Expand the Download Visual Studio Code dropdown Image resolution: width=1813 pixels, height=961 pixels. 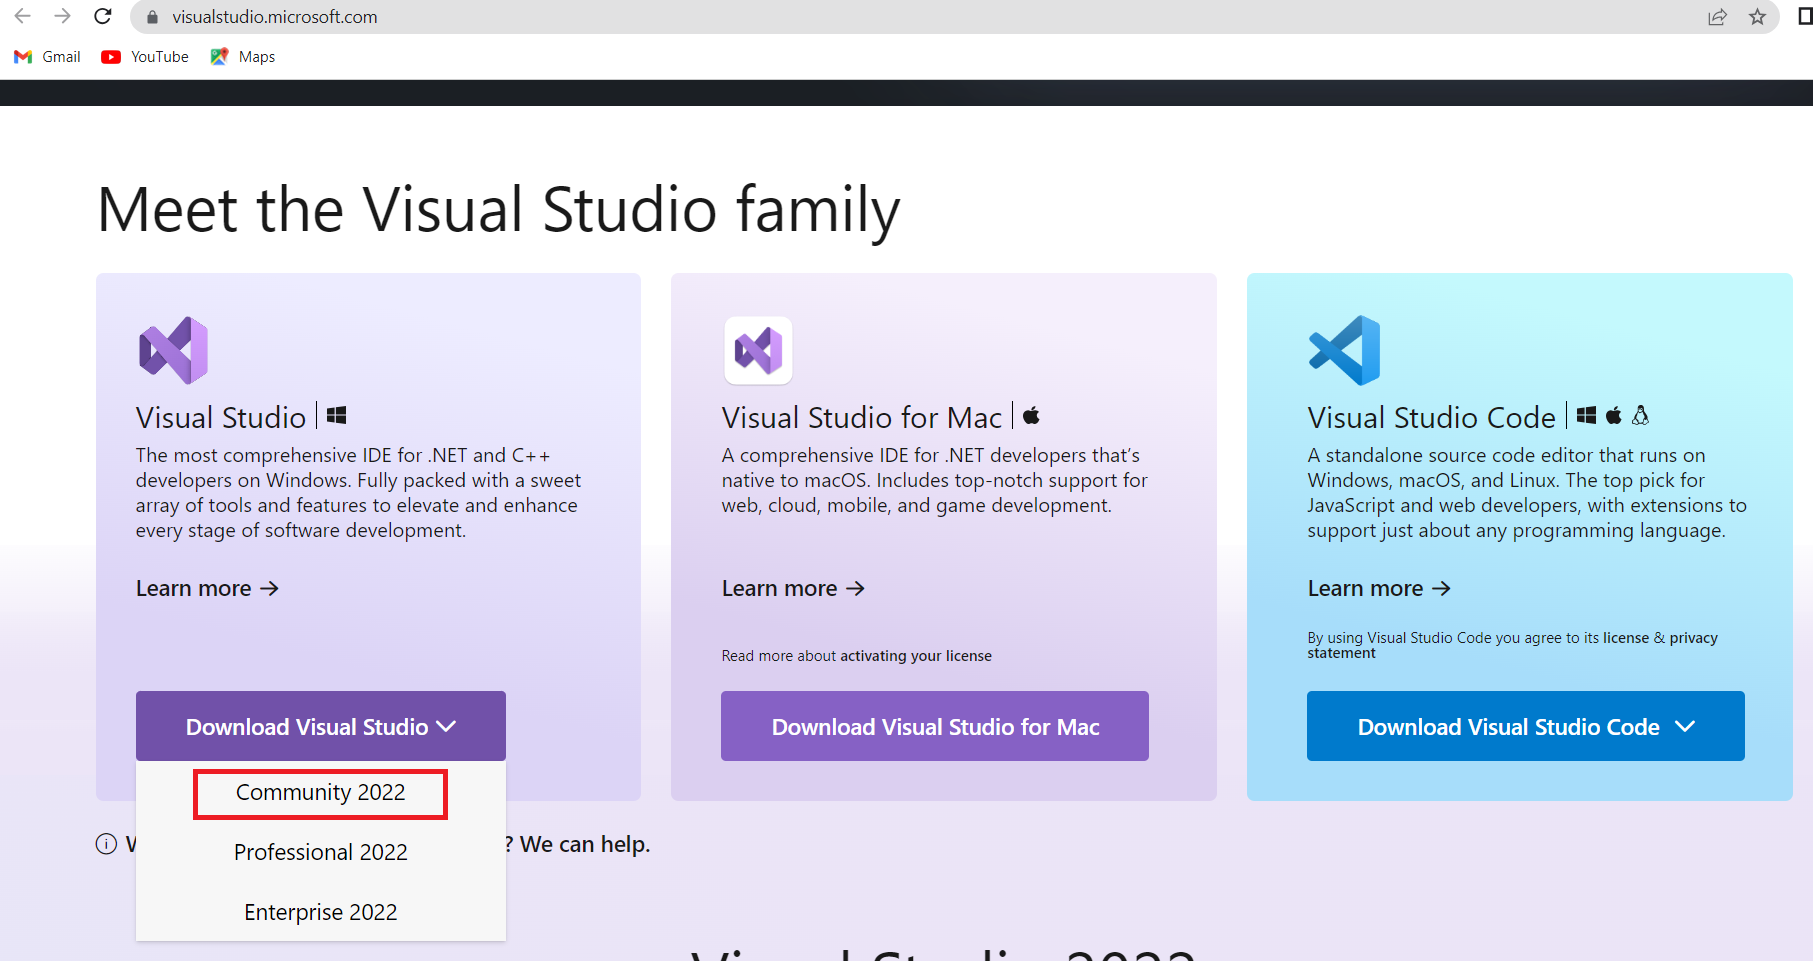click(1526, 726)
